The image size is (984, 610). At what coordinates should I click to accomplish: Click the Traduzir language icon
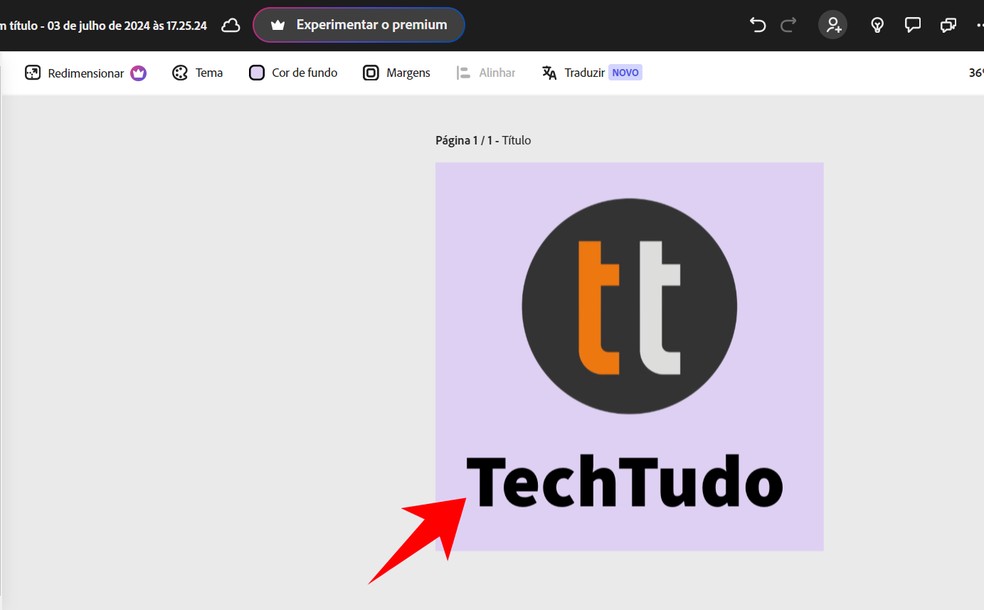click(x=549, y=73)
